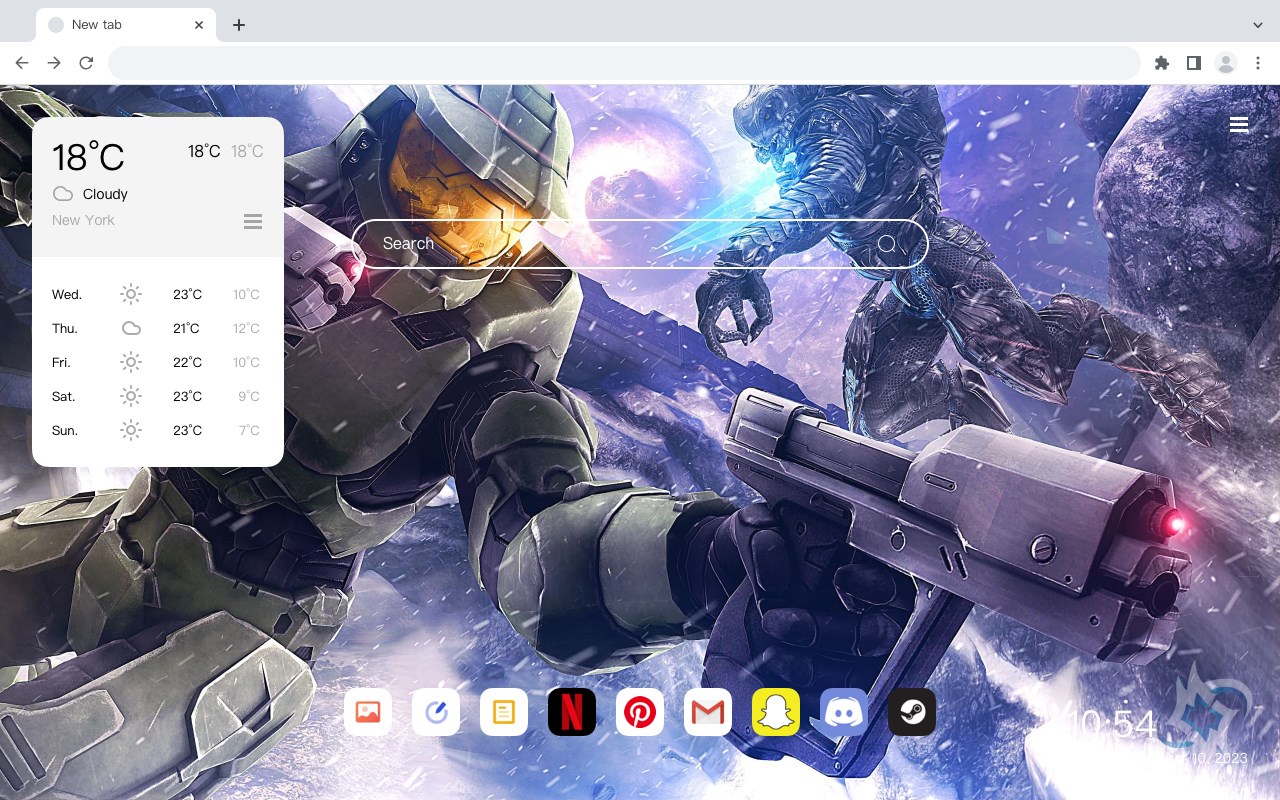Click the sun icon in the Sun. row
This screenshot has height=800, width=1280.
pos(131,430)
